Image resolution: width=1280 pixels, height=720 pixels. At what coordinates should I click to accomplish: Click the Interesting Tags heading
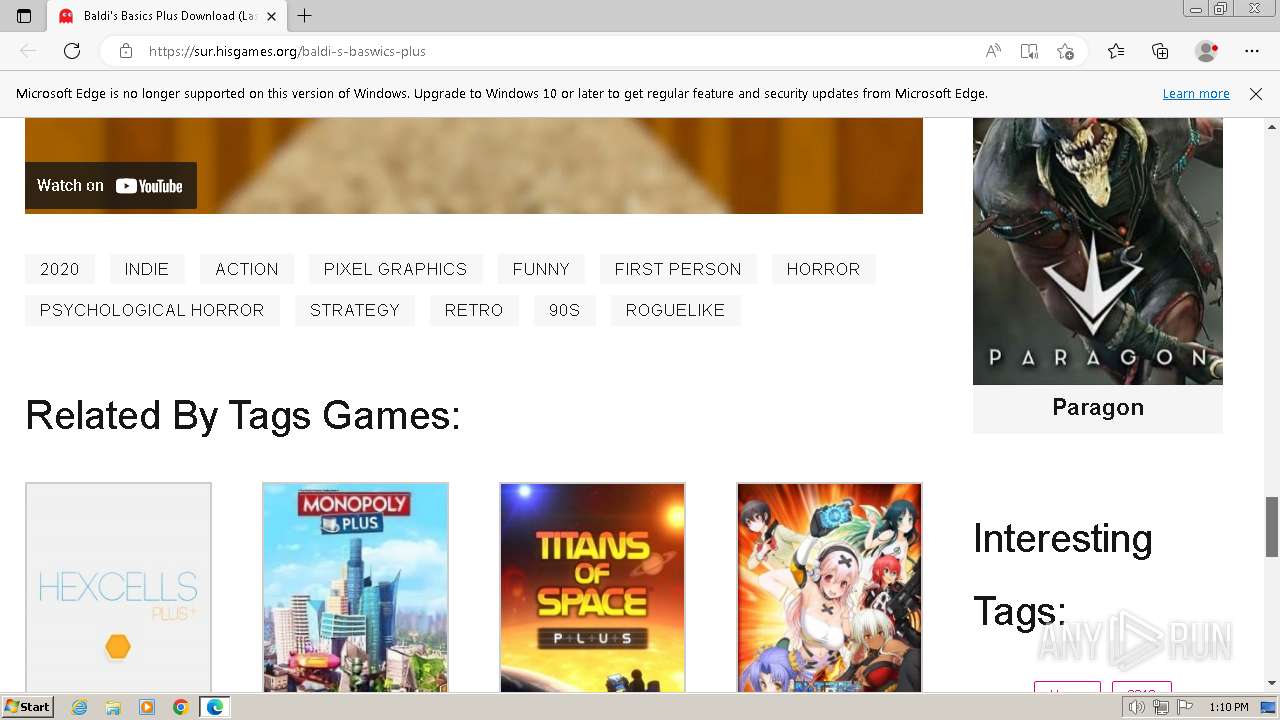(1063, 575)
